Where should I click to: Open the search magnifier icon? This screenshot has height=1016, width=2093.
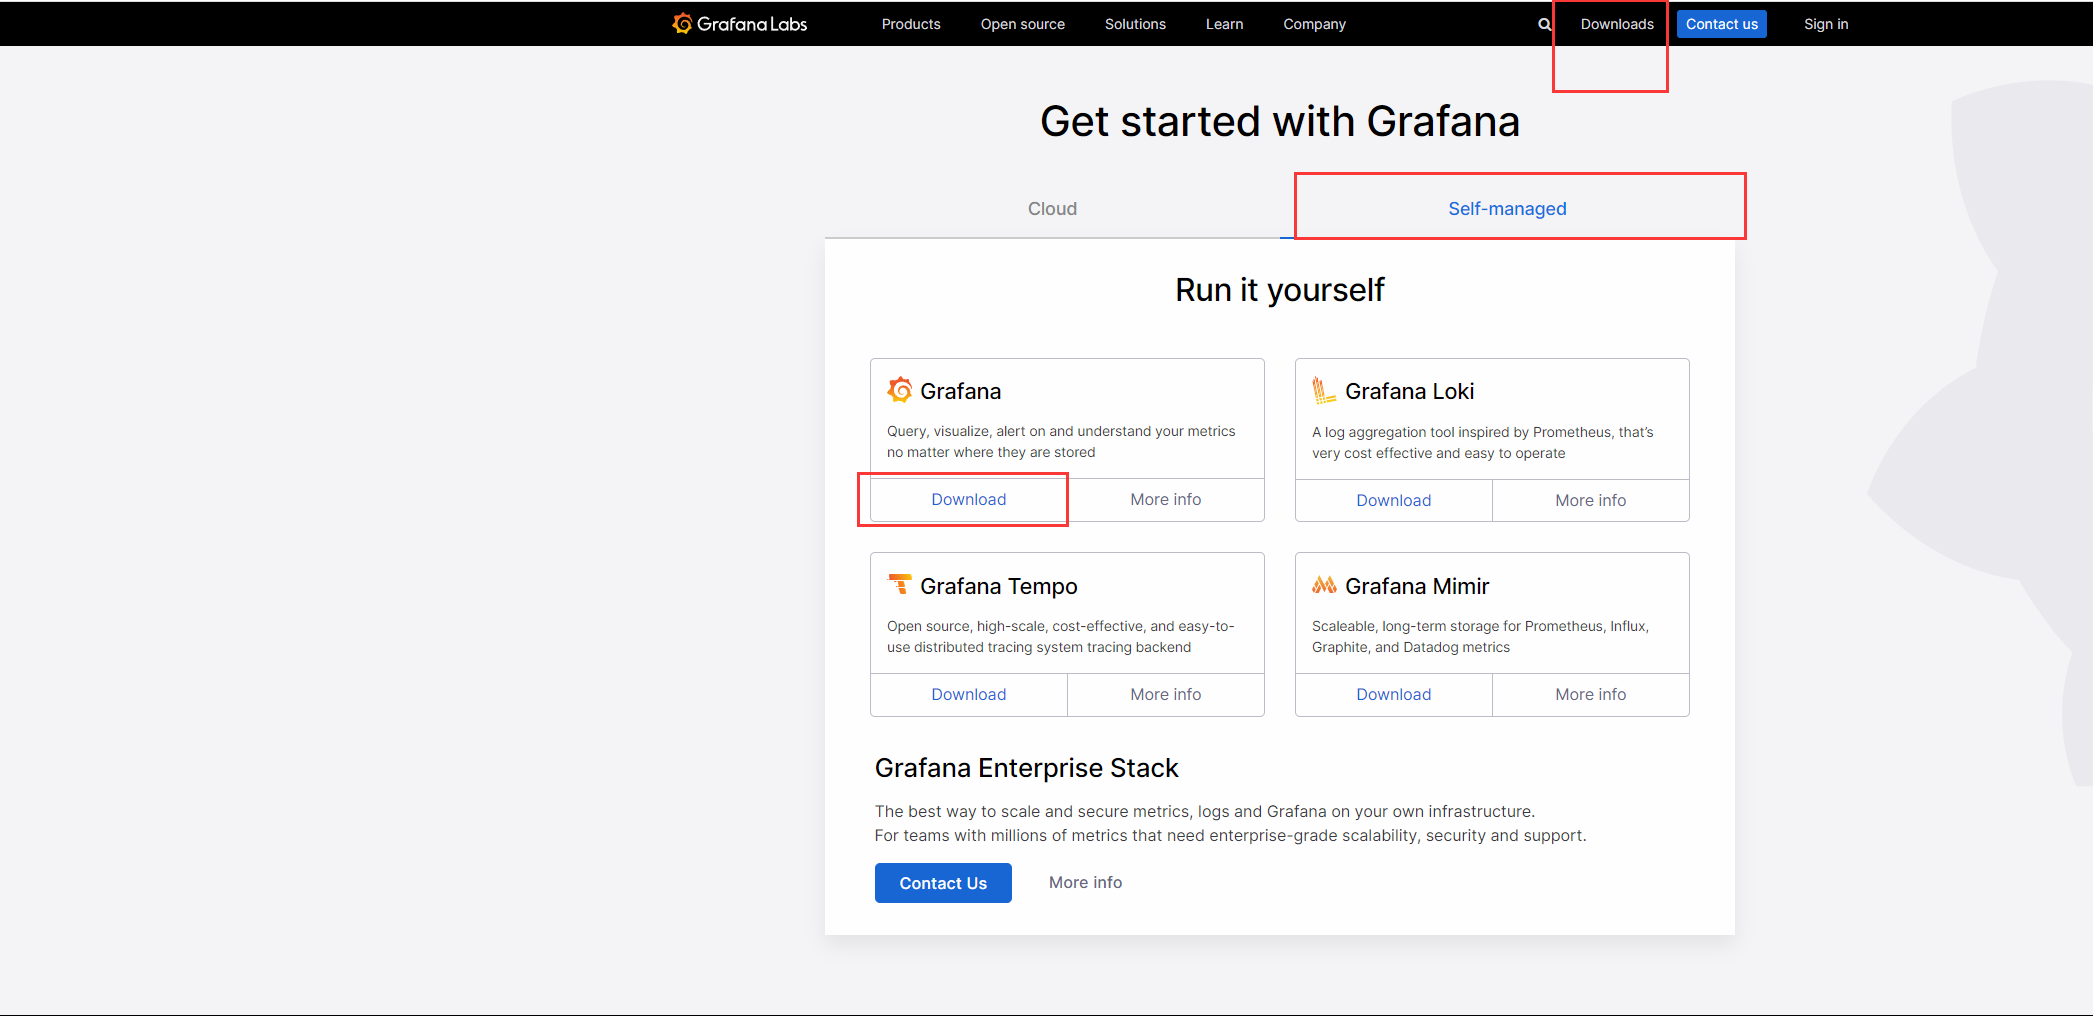point(1545,24)
